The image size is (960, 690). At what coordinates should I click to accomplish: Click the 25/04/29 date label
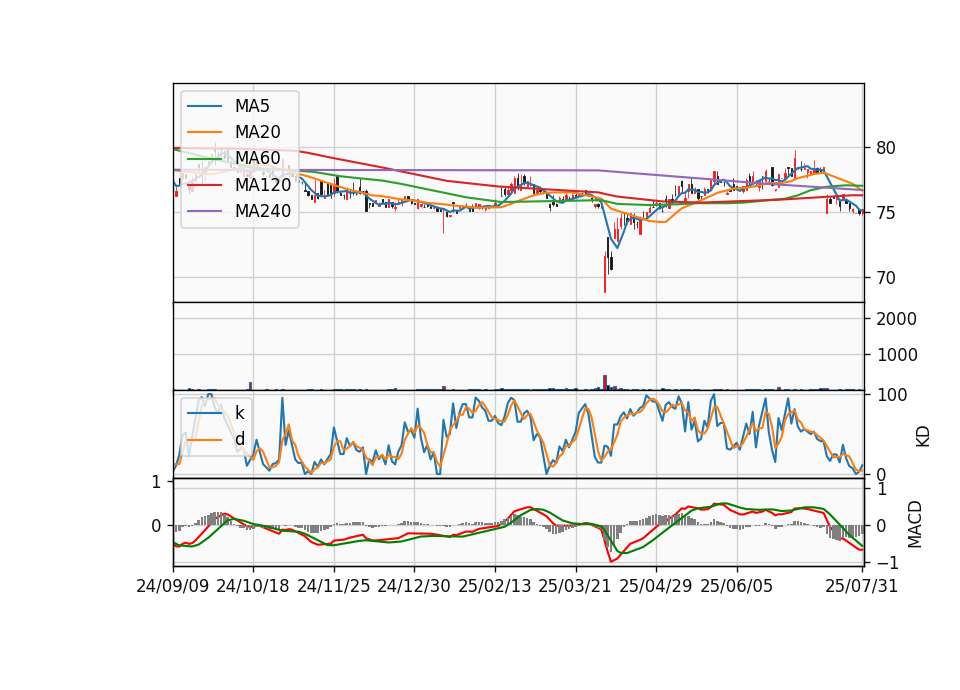656,586
